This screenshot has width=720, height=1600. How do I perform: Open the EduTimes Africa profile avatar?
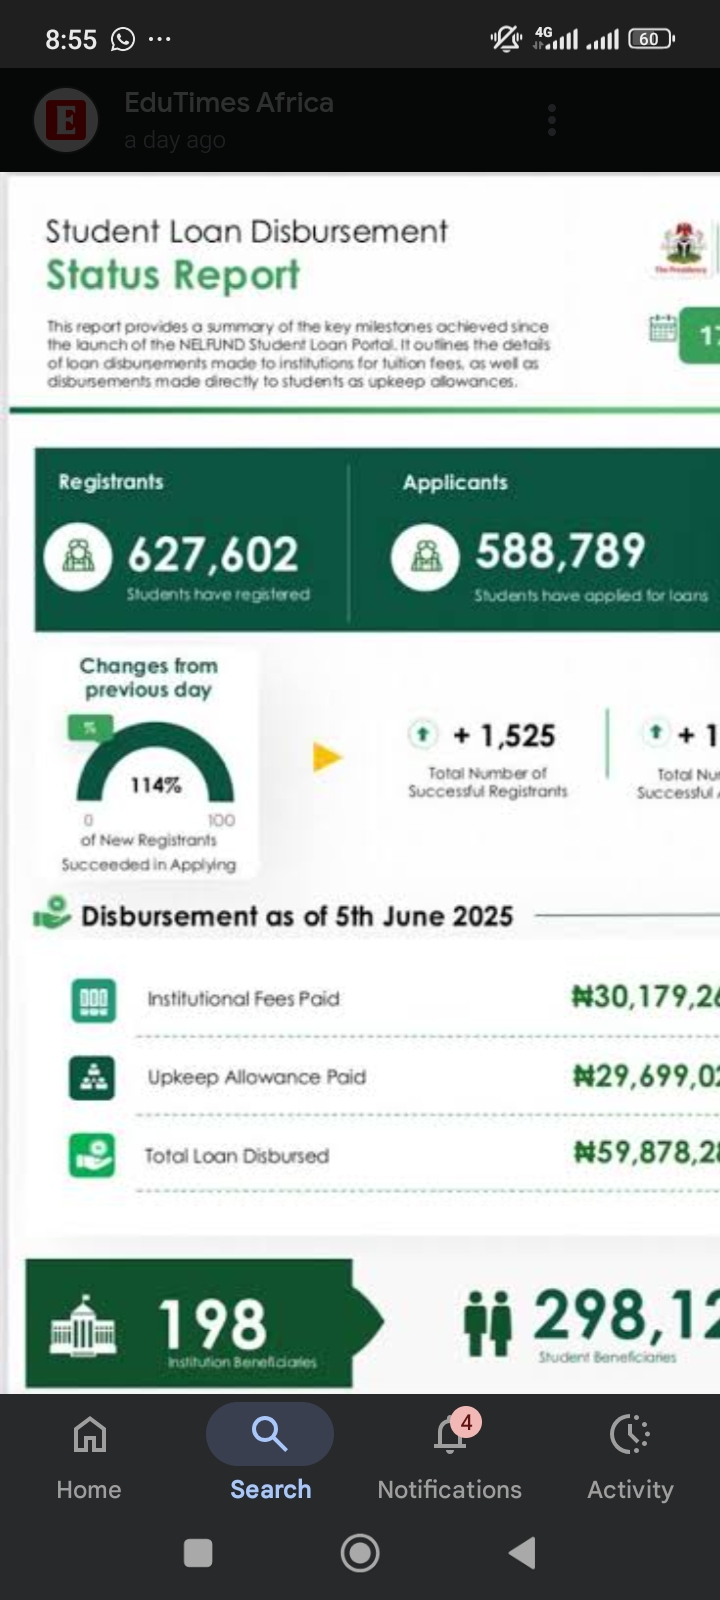click(x=66, y=121)
